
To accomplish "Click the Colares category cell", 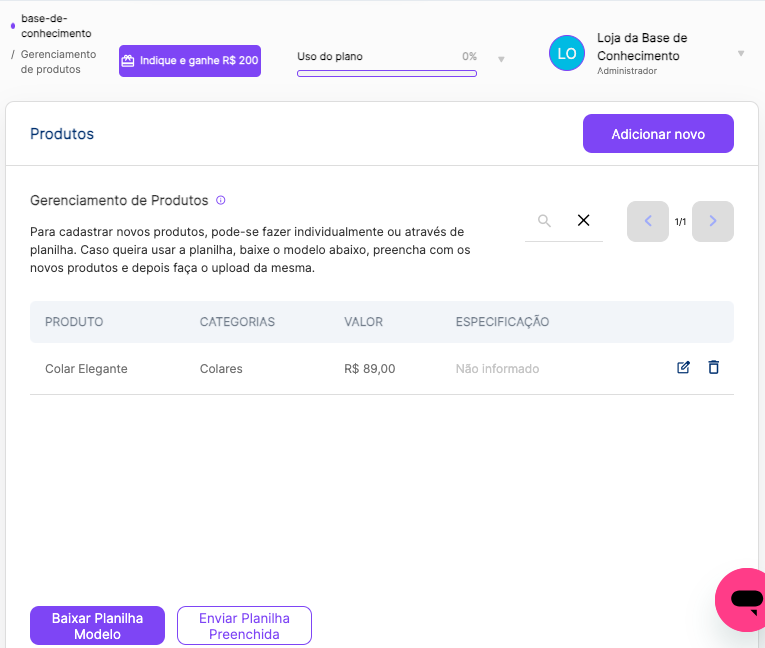I will pos(221,368).
